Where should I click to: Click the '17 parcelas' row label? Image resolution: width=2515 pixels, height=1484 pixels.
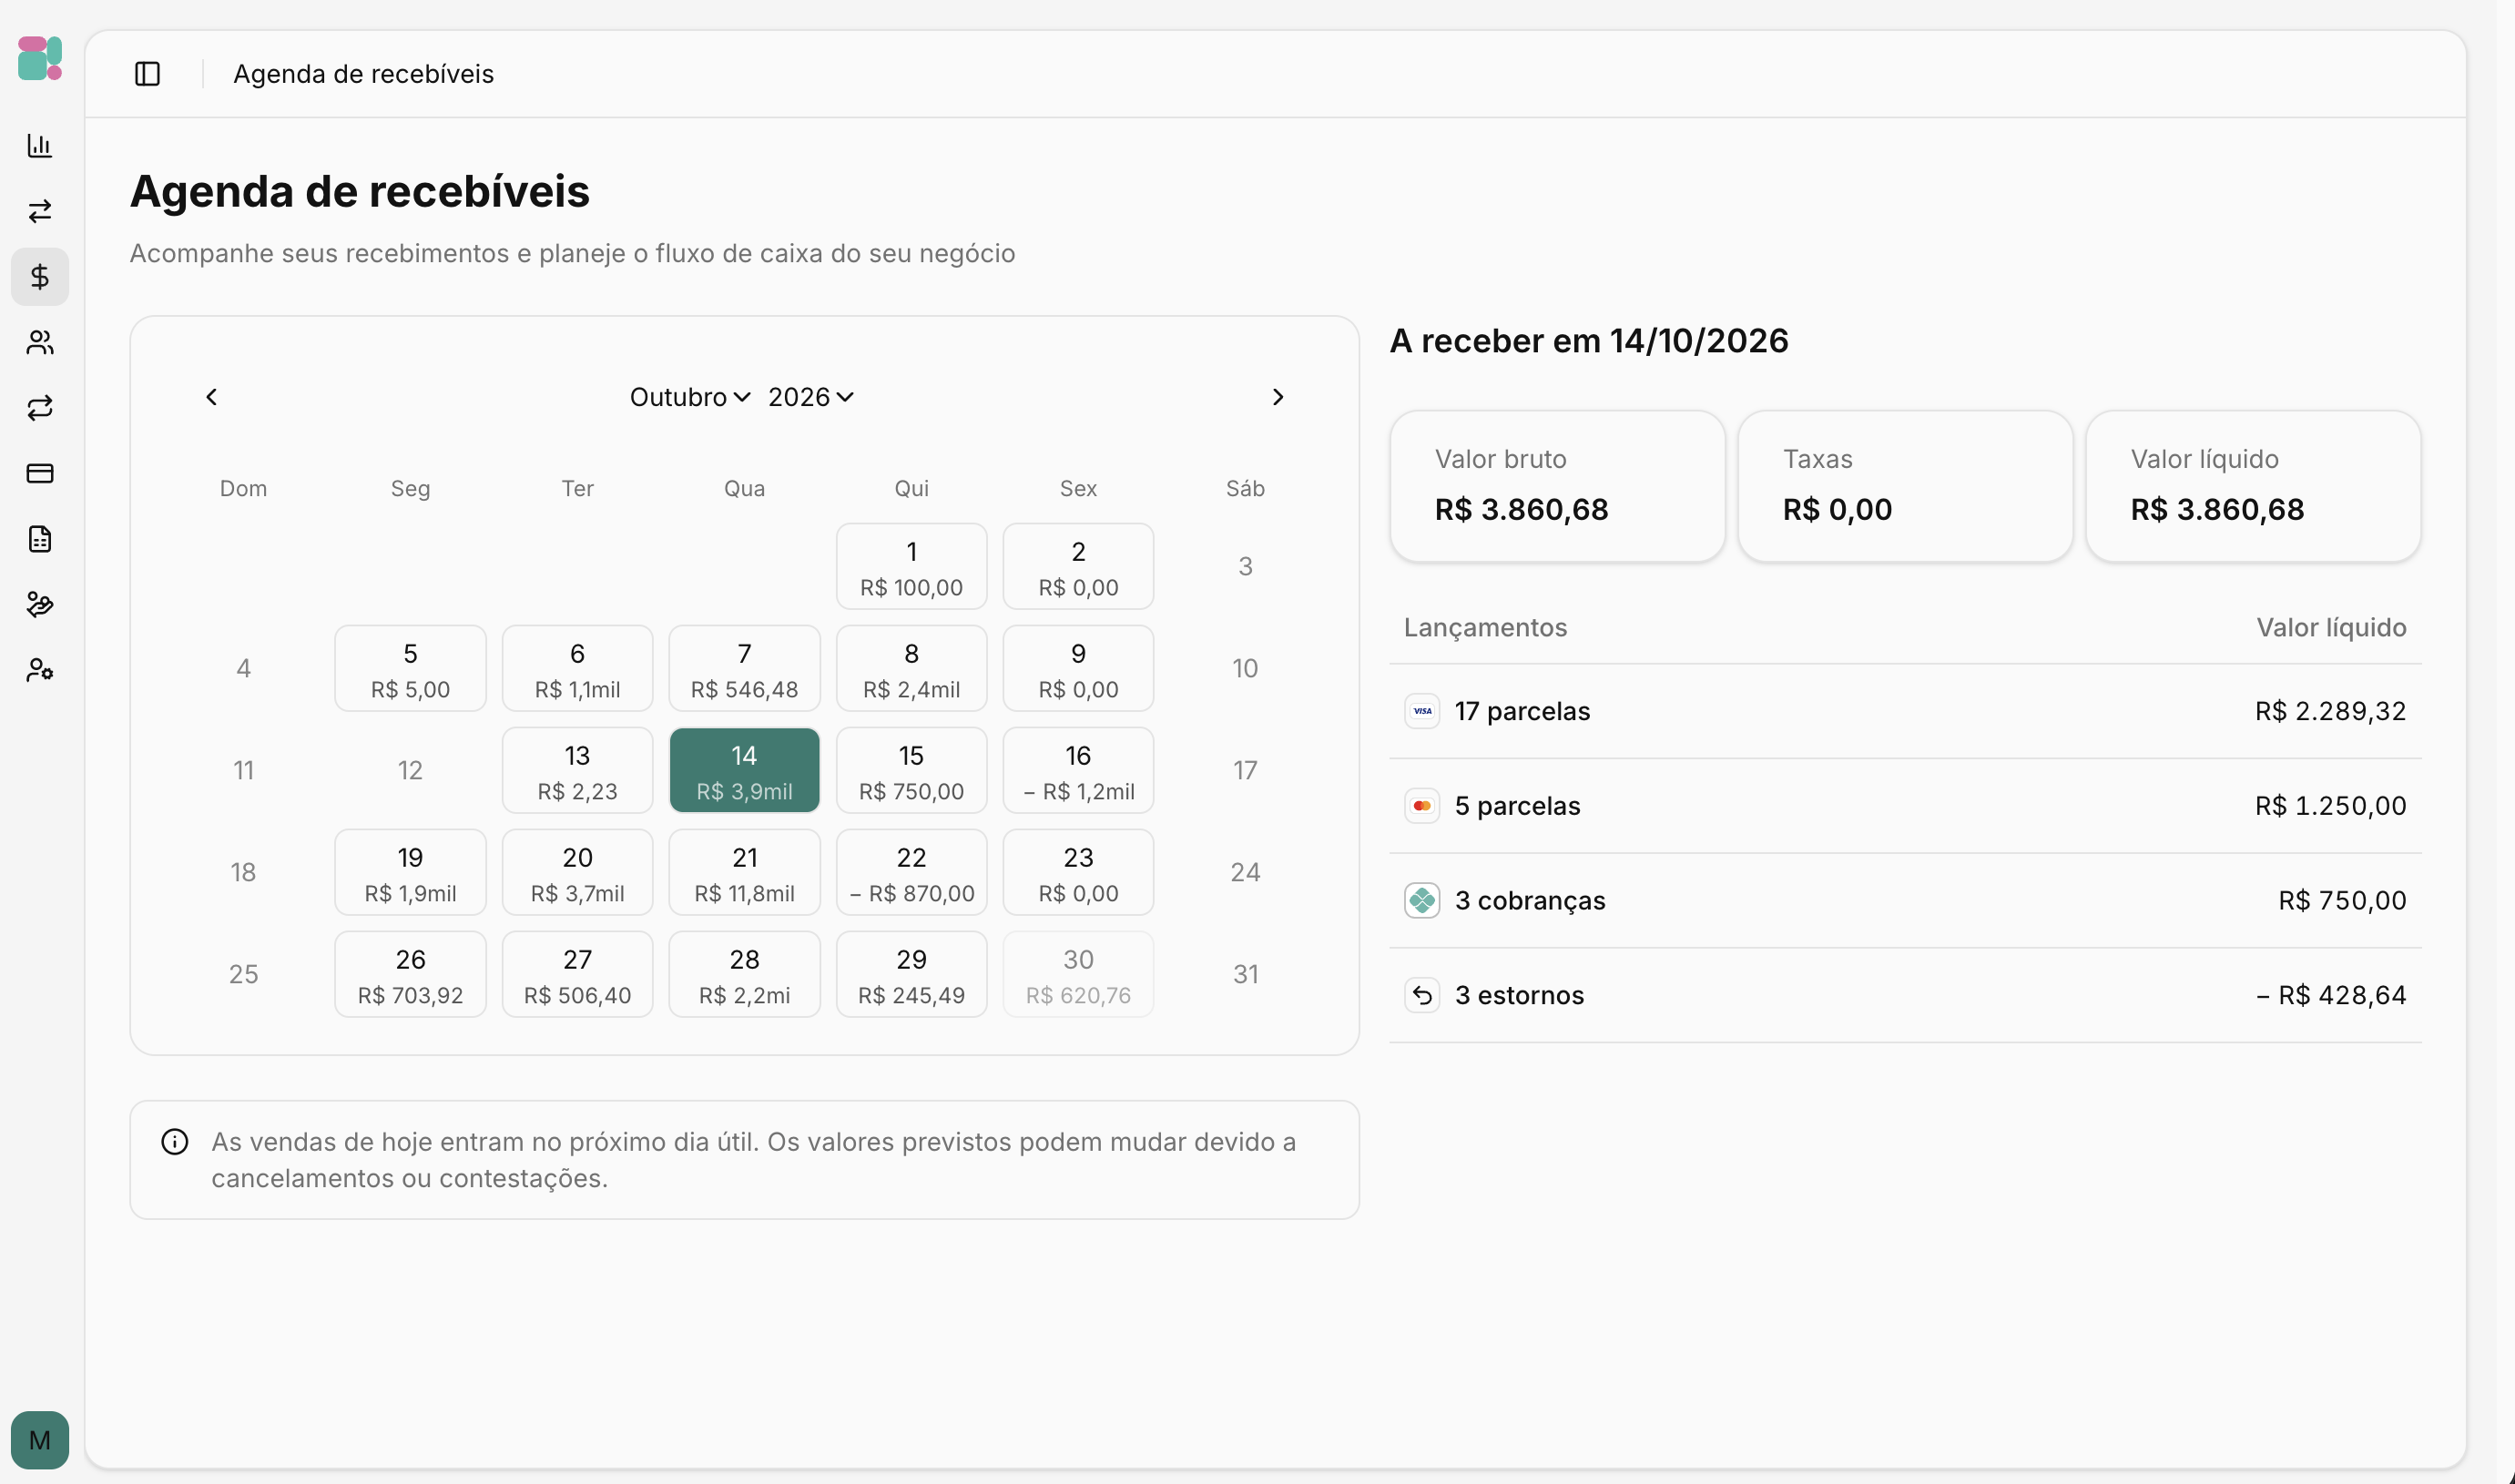pyautogui.click(x=1522, y=712)
